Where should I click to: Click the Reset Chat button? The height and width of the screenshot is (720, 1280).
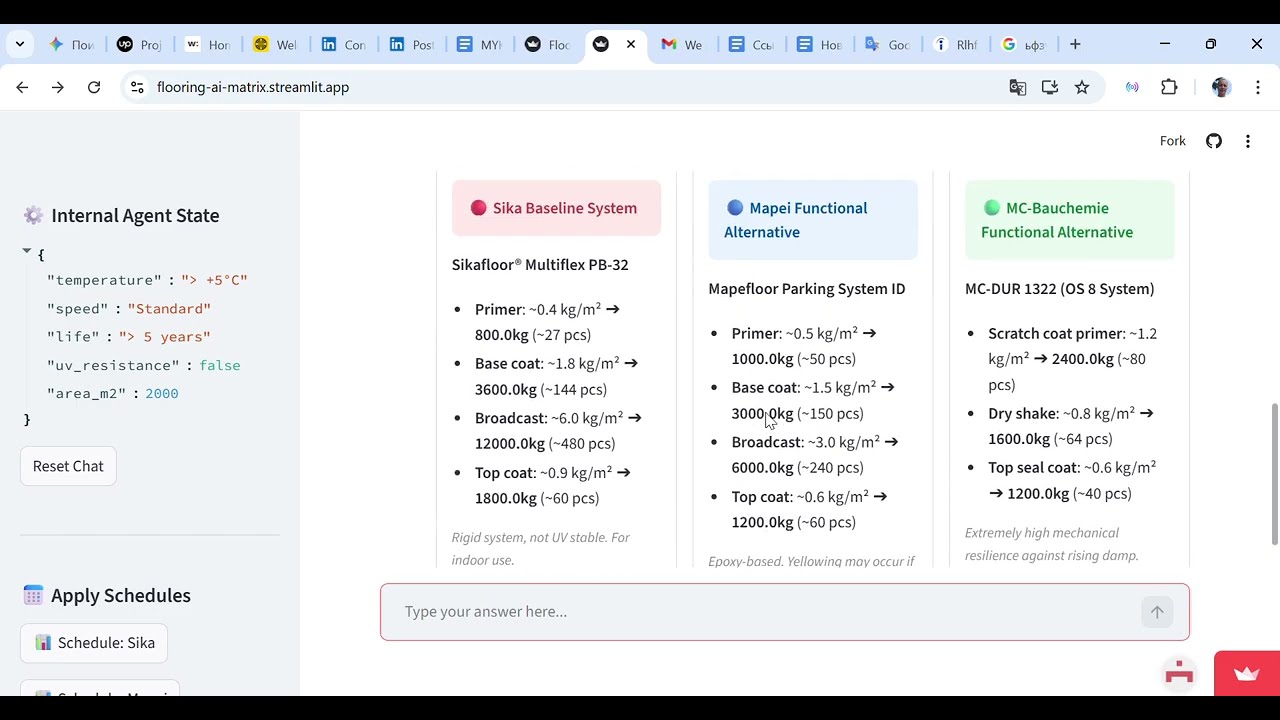pos(68,466)
